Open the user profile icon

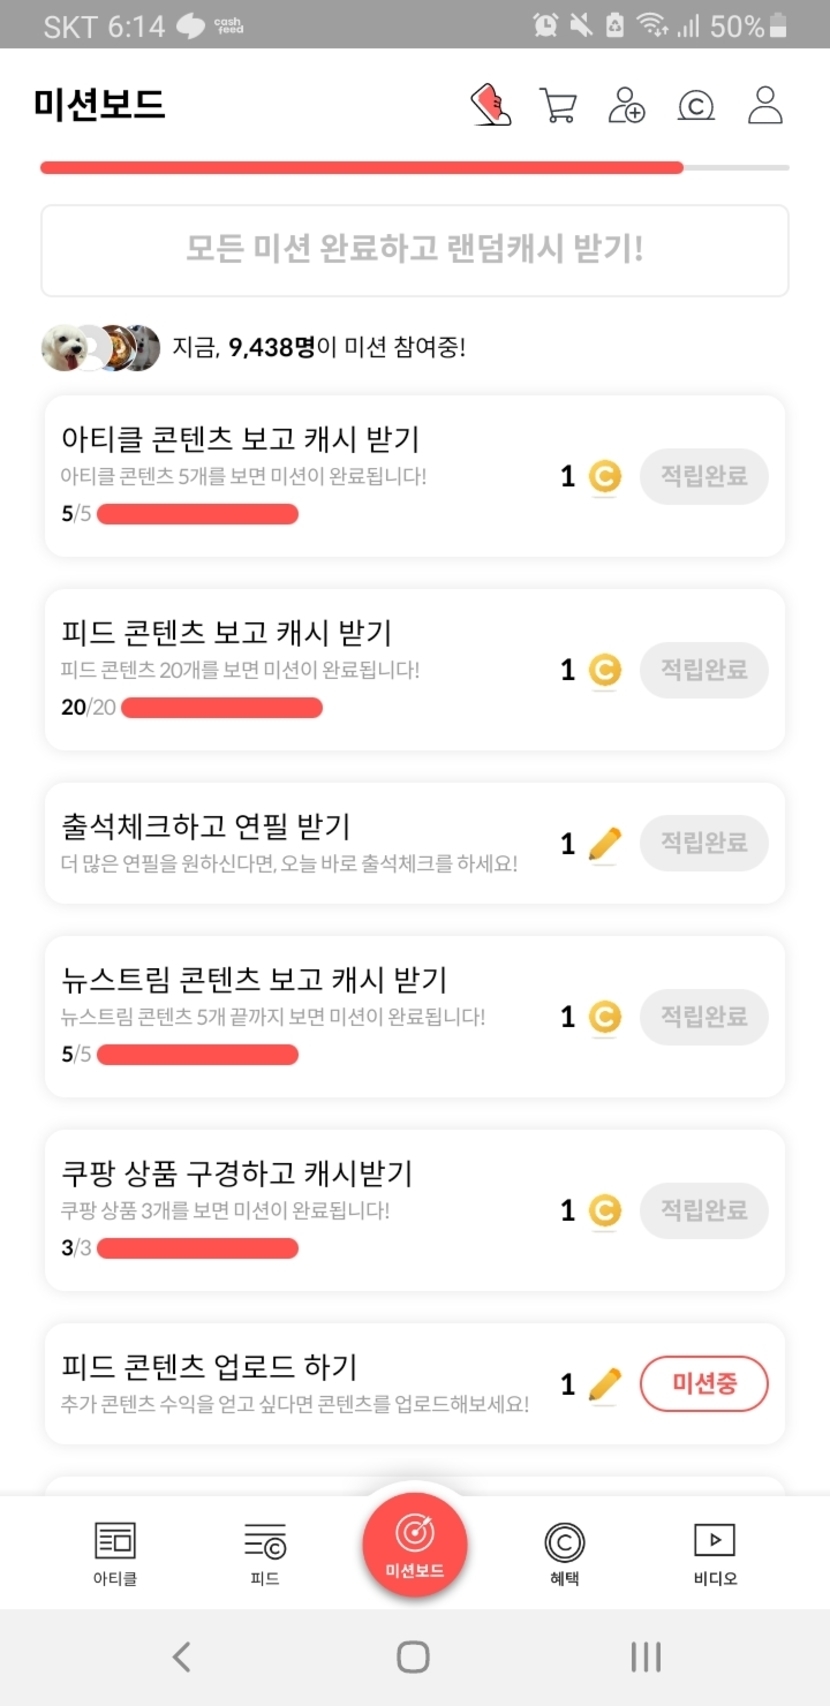tap(765, 105)
